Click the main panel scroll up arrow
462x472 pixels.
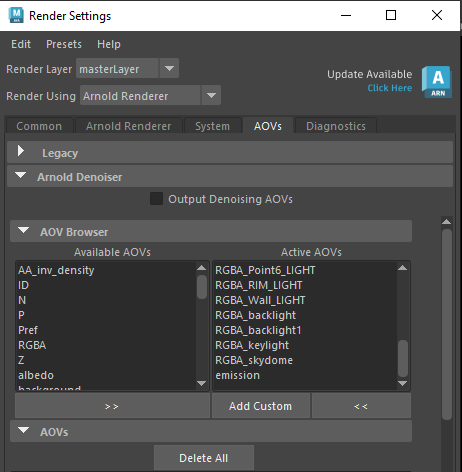pyautogui.click(x=446, y=222)
